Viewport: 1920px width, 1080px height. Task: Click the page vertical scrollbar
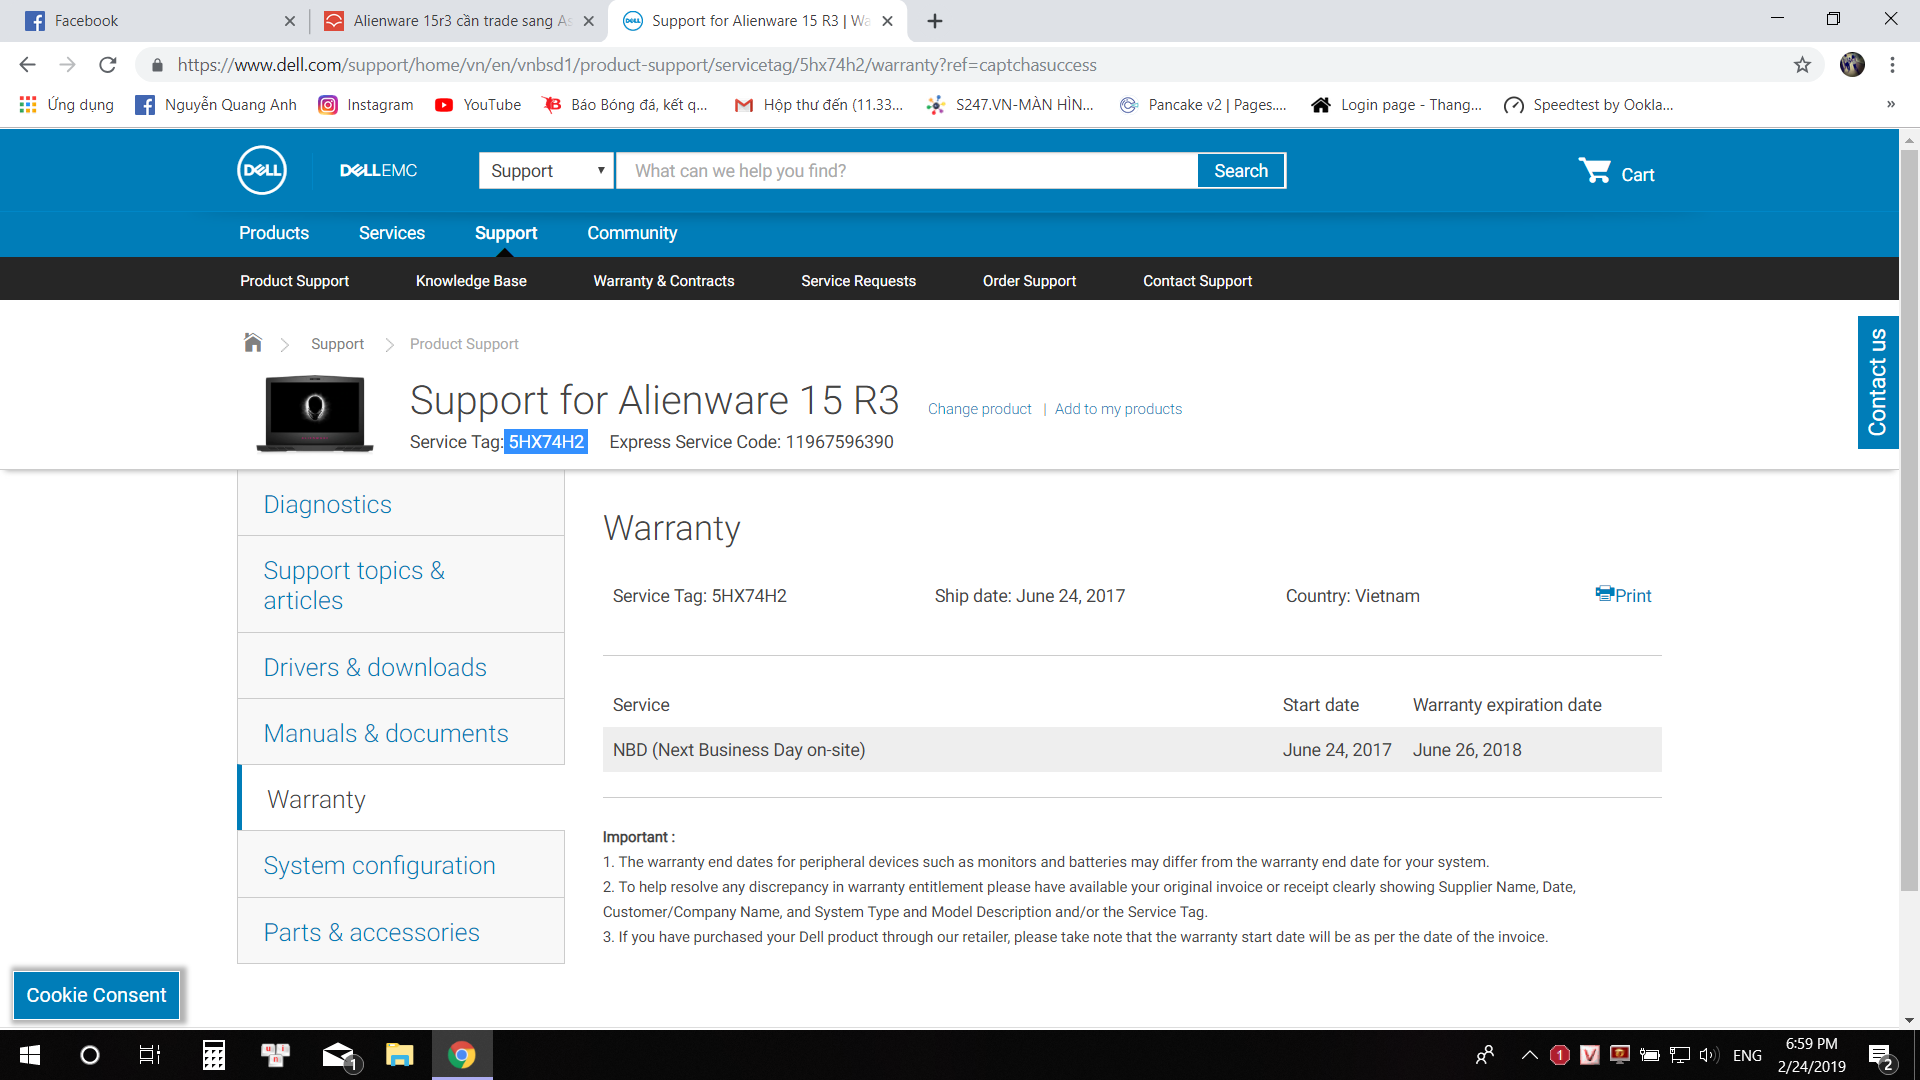coord(1909,520)
